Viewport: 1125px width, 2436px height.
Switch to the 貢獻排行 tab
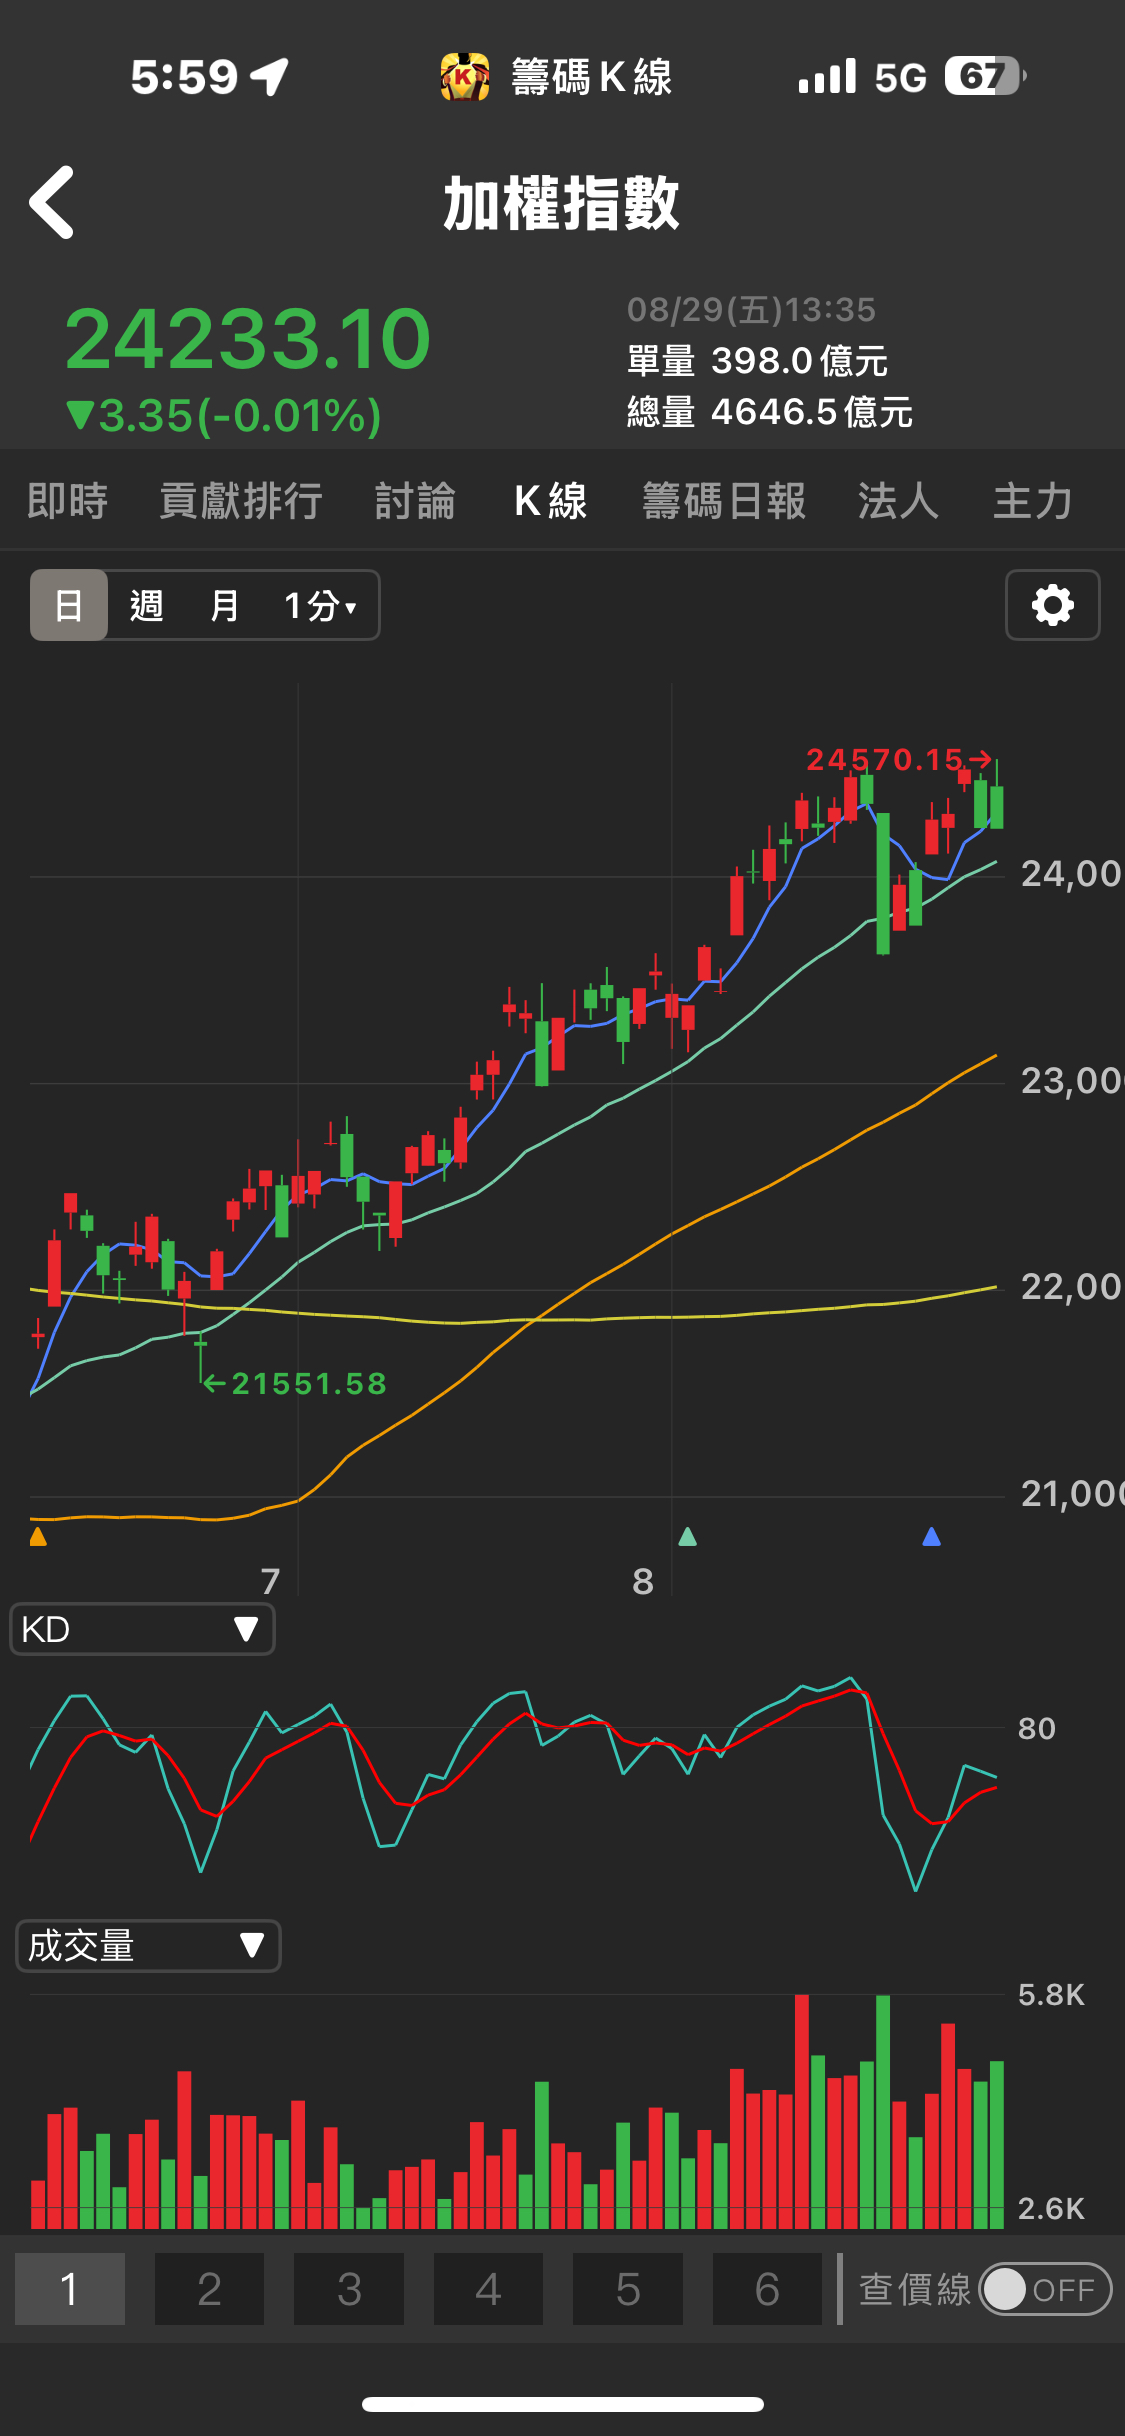240,501
